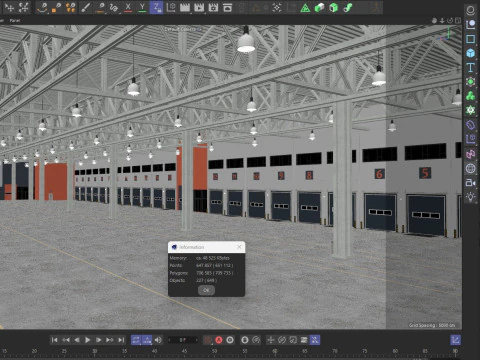Close the Information dialog
480x360 pixels.
tap(239, 247)
